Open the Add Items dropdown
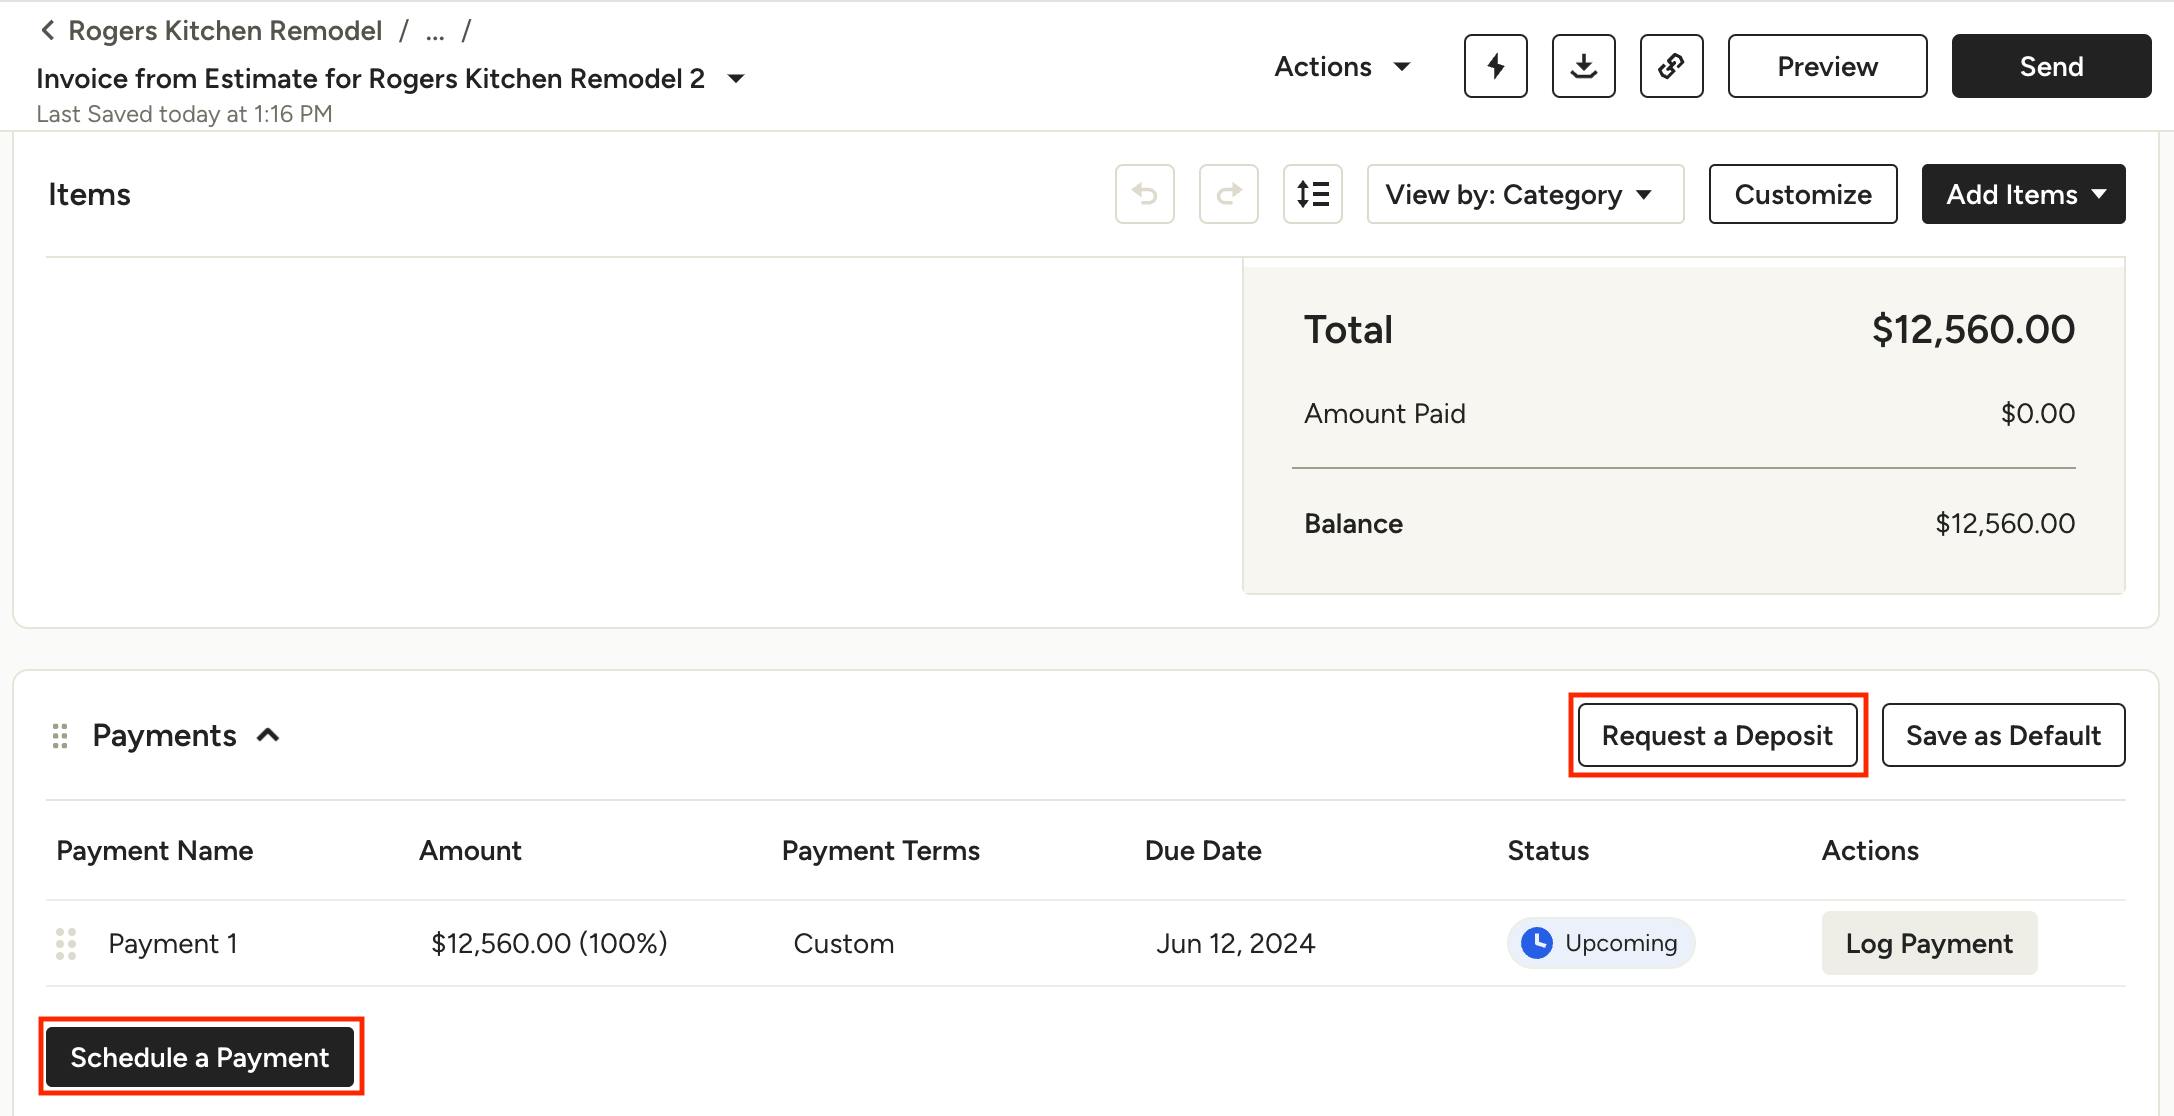 click(2022, 194)
